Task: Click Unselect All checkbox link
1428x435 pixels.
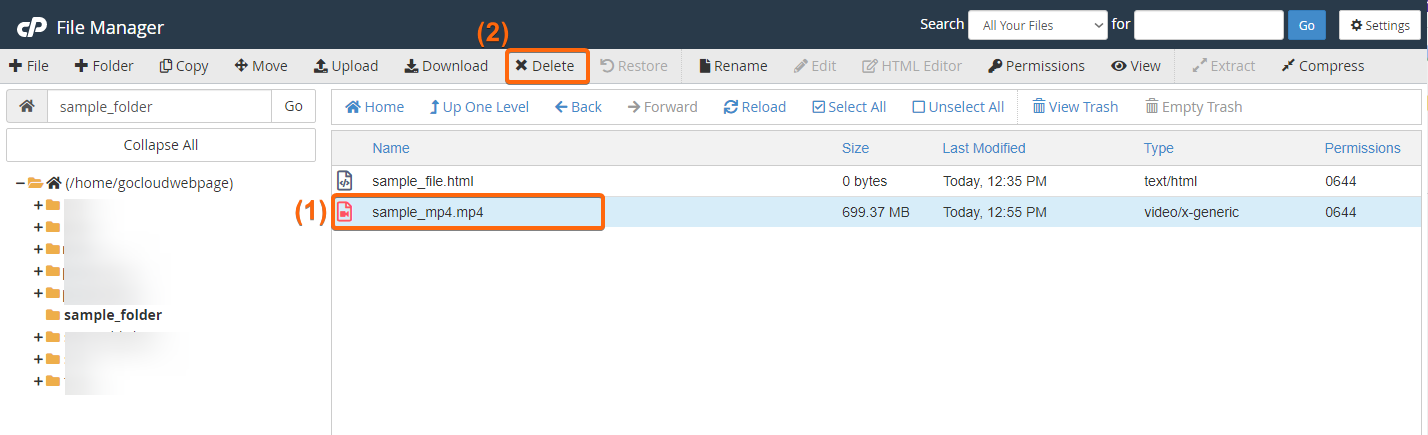Action: coord(958,107)
